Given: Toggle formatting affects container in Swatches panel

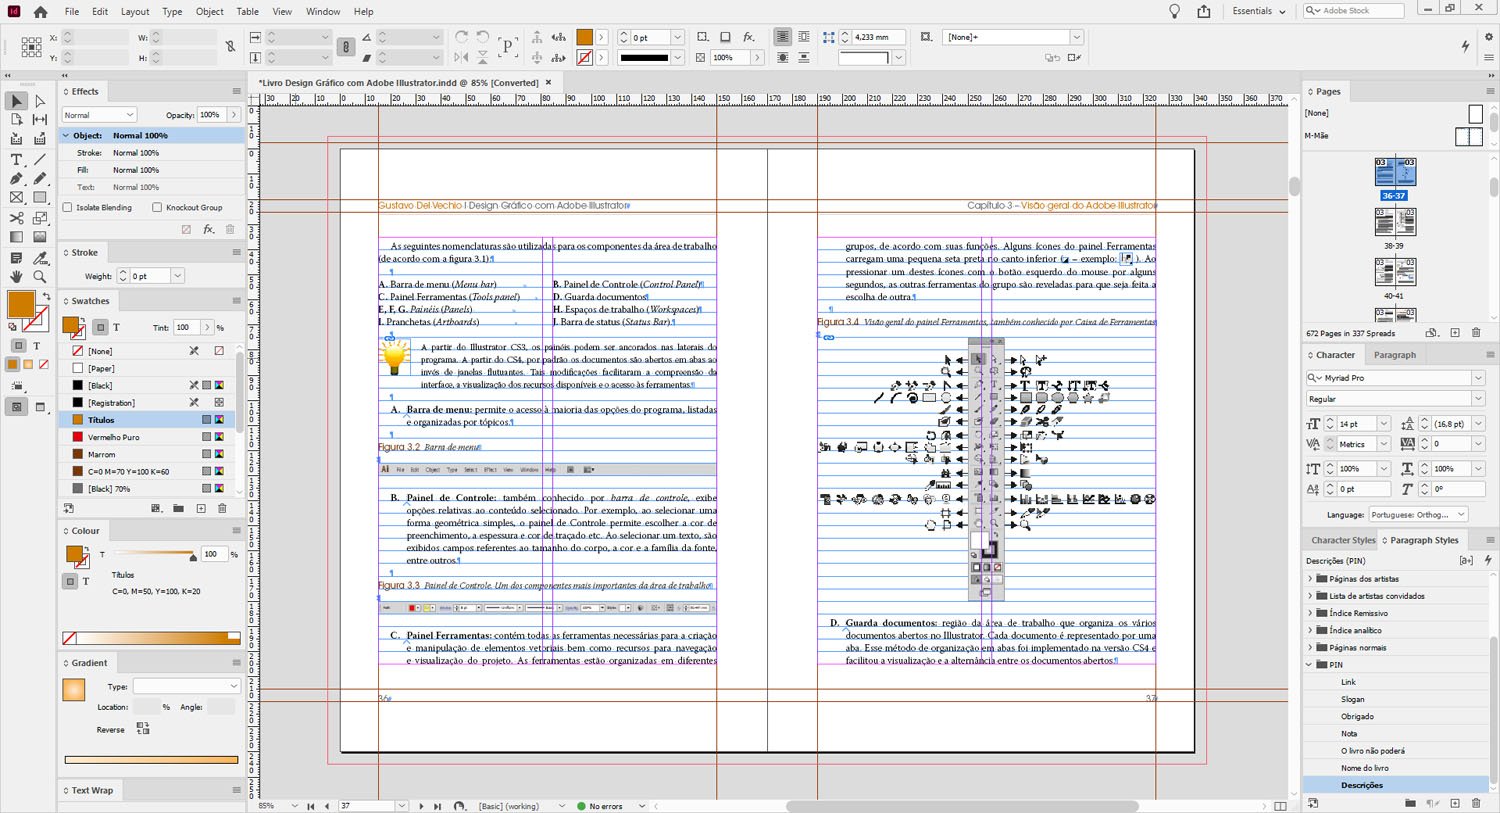Looking at the screenshot, I should pos(100,327).
